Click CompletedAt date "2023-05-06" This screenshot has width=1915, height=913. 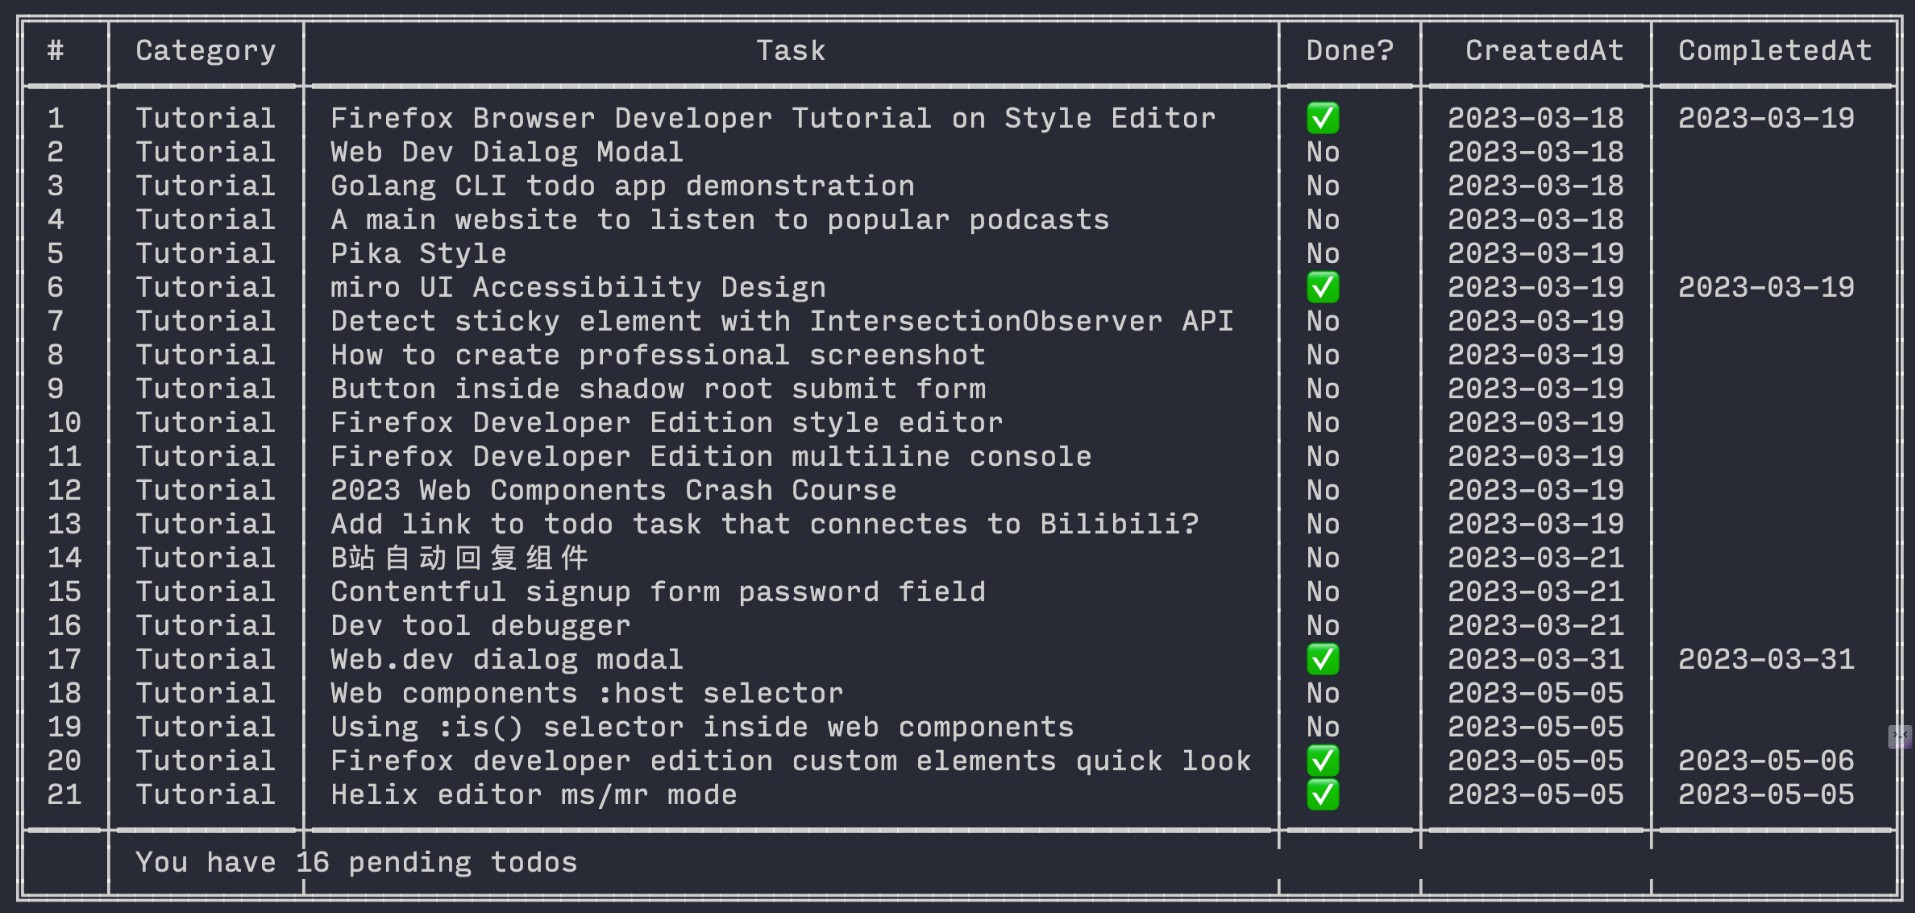1766,761
